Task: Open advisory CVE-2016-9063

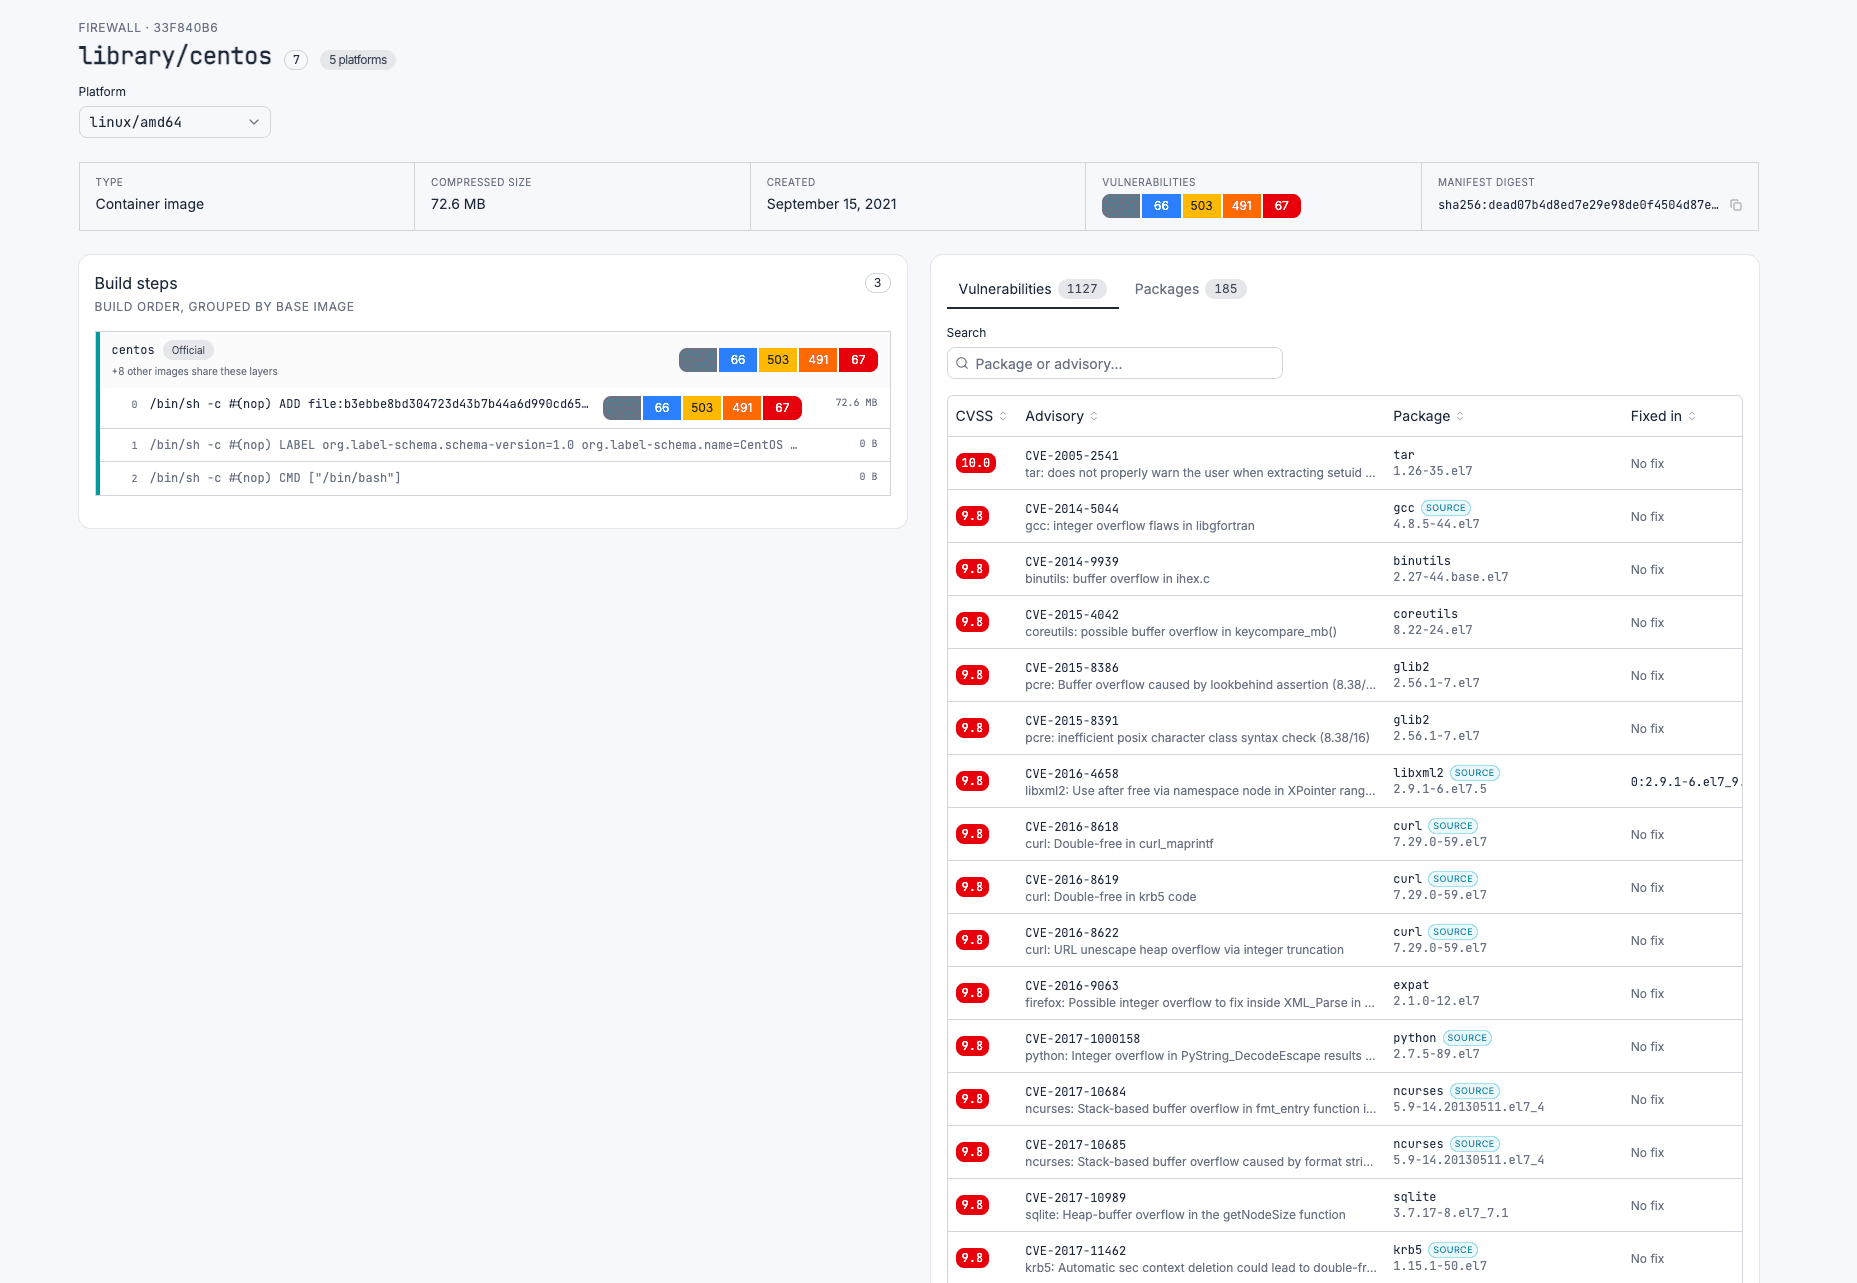Action: pos(1072,986)
